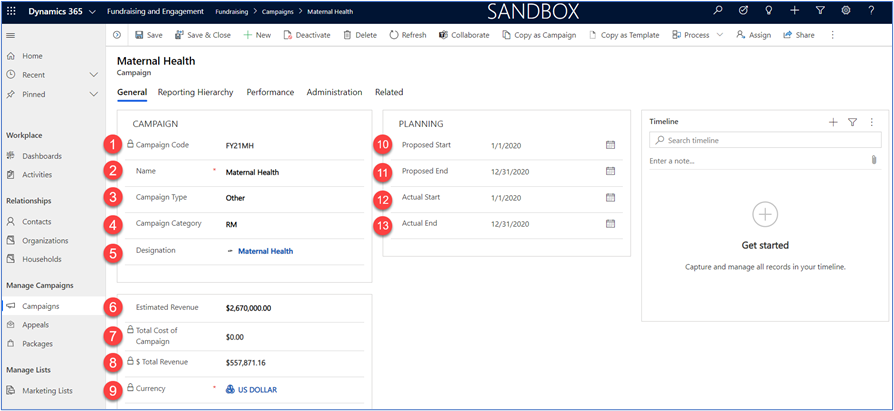This screenshot has width=894, height=411.
Task: Expand the Pinned chevron in sidebar
Action: click(94, 94)
